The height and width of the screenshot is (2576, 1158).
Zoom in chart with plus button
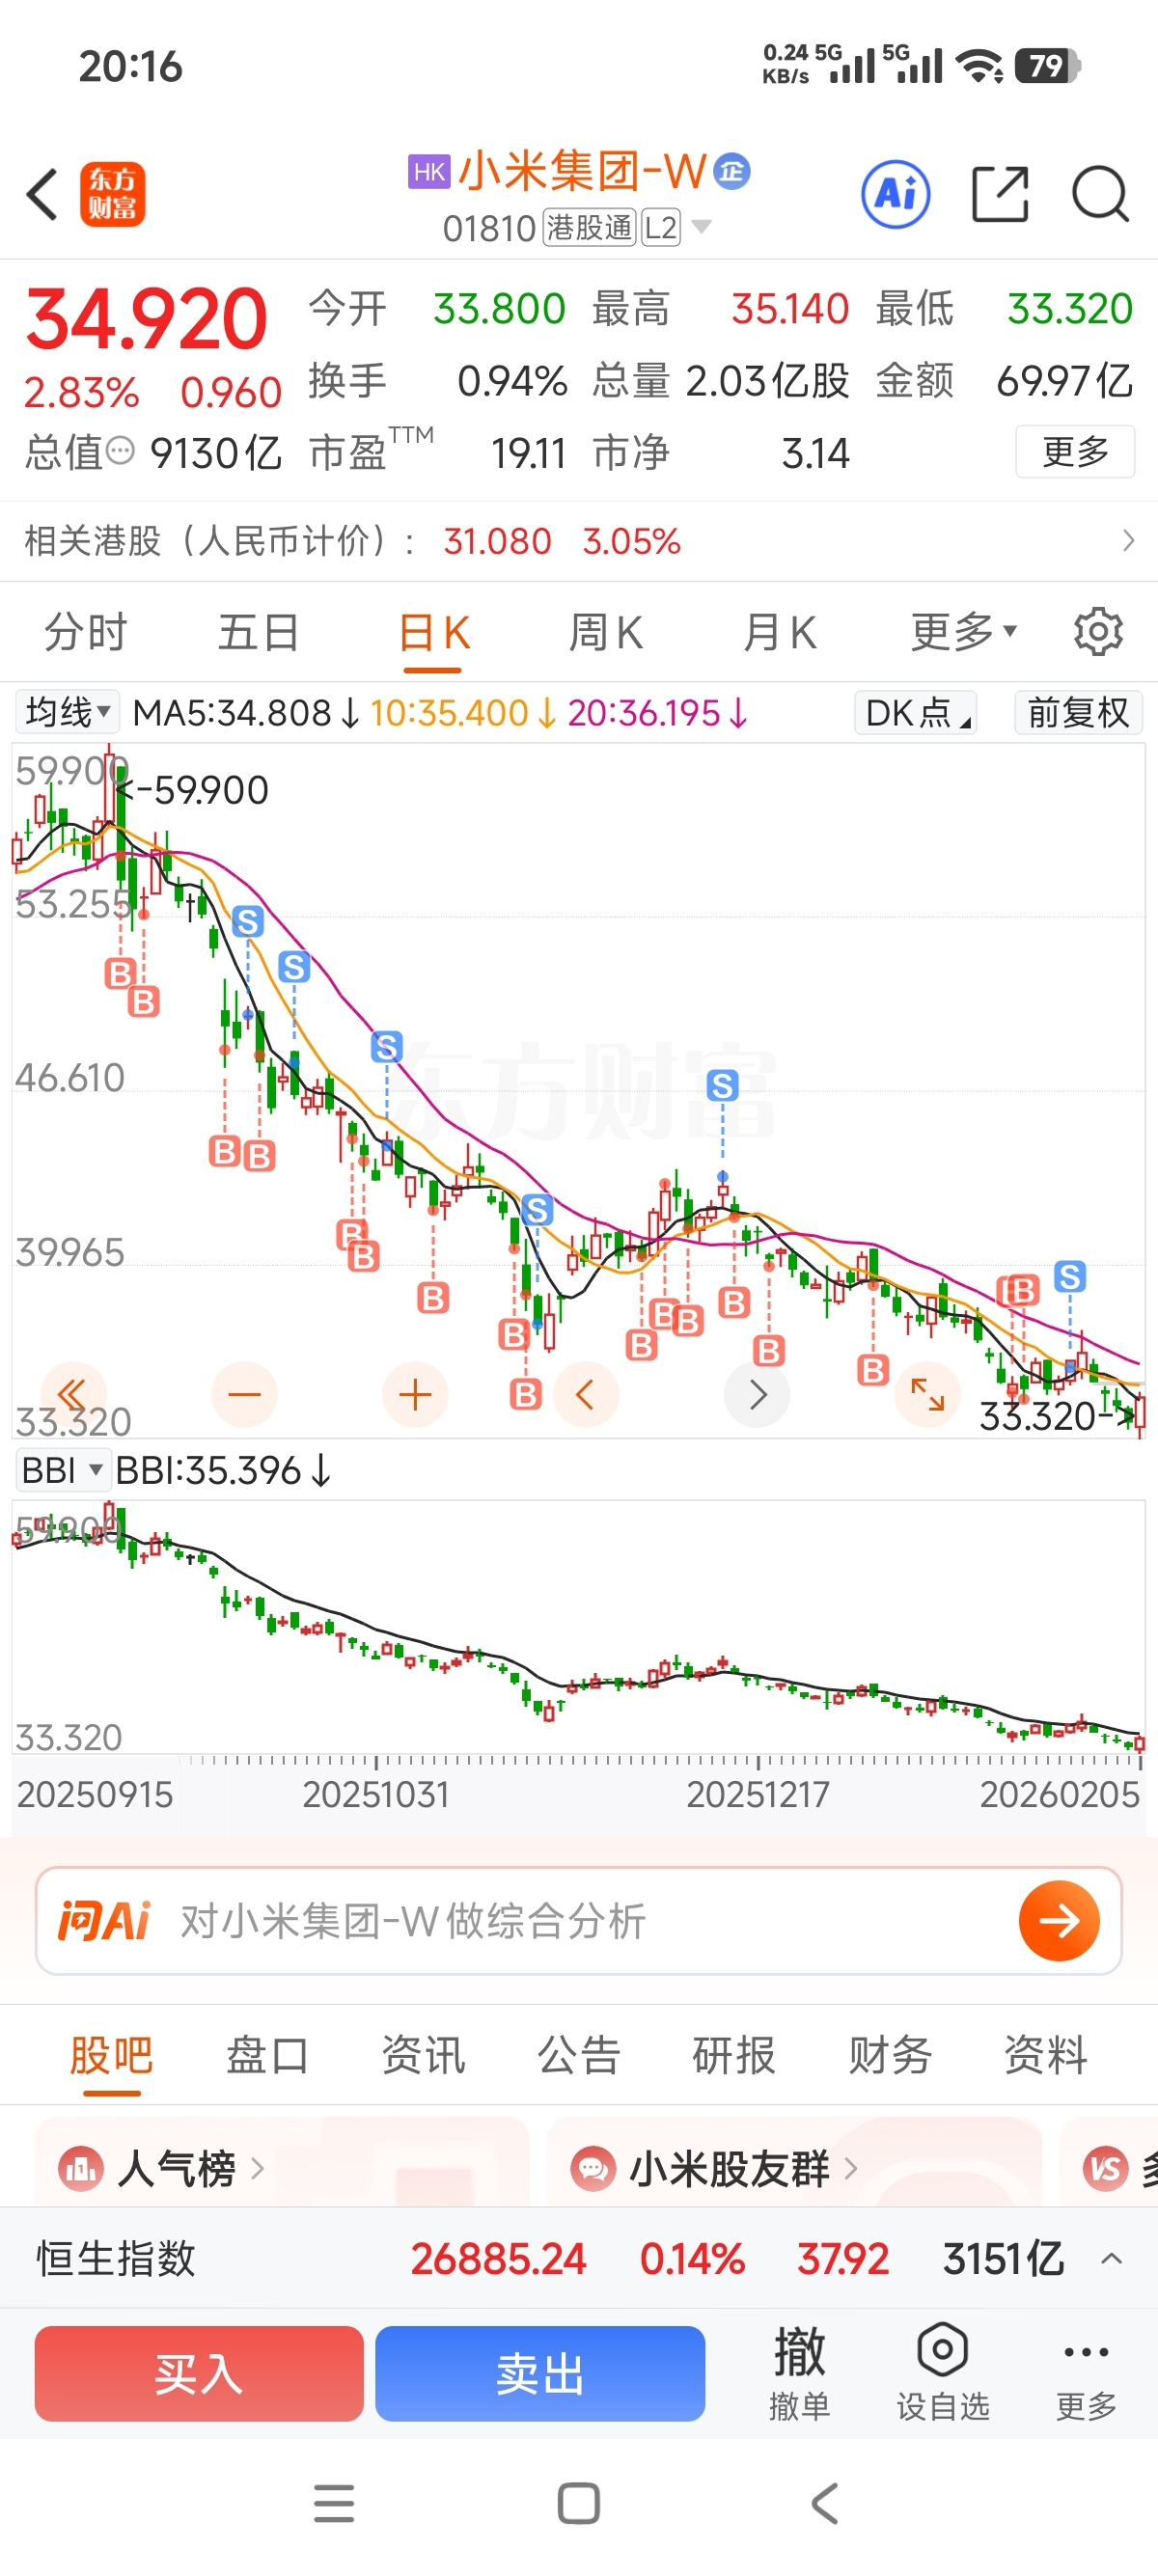[415, 1394]
